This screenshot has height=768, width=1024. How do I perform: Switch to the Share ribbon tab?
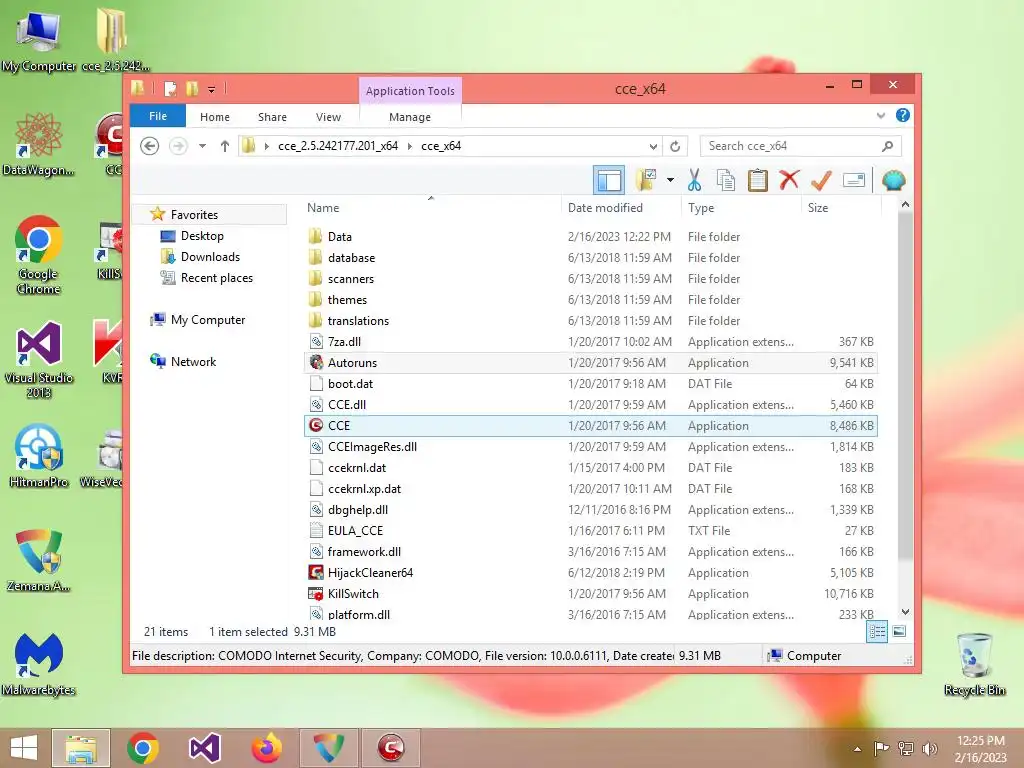point(272,117)
